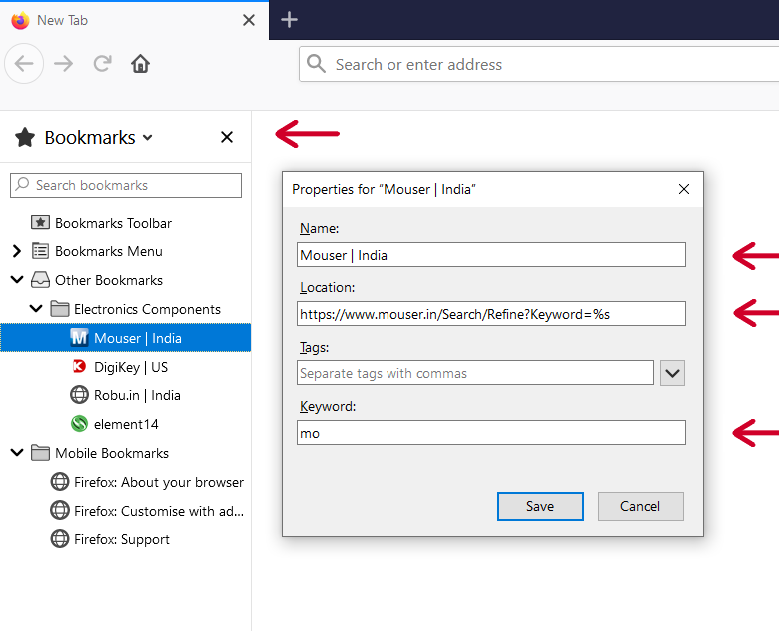Open Firefox: About your browser bookmark

(x=159, y=482)
